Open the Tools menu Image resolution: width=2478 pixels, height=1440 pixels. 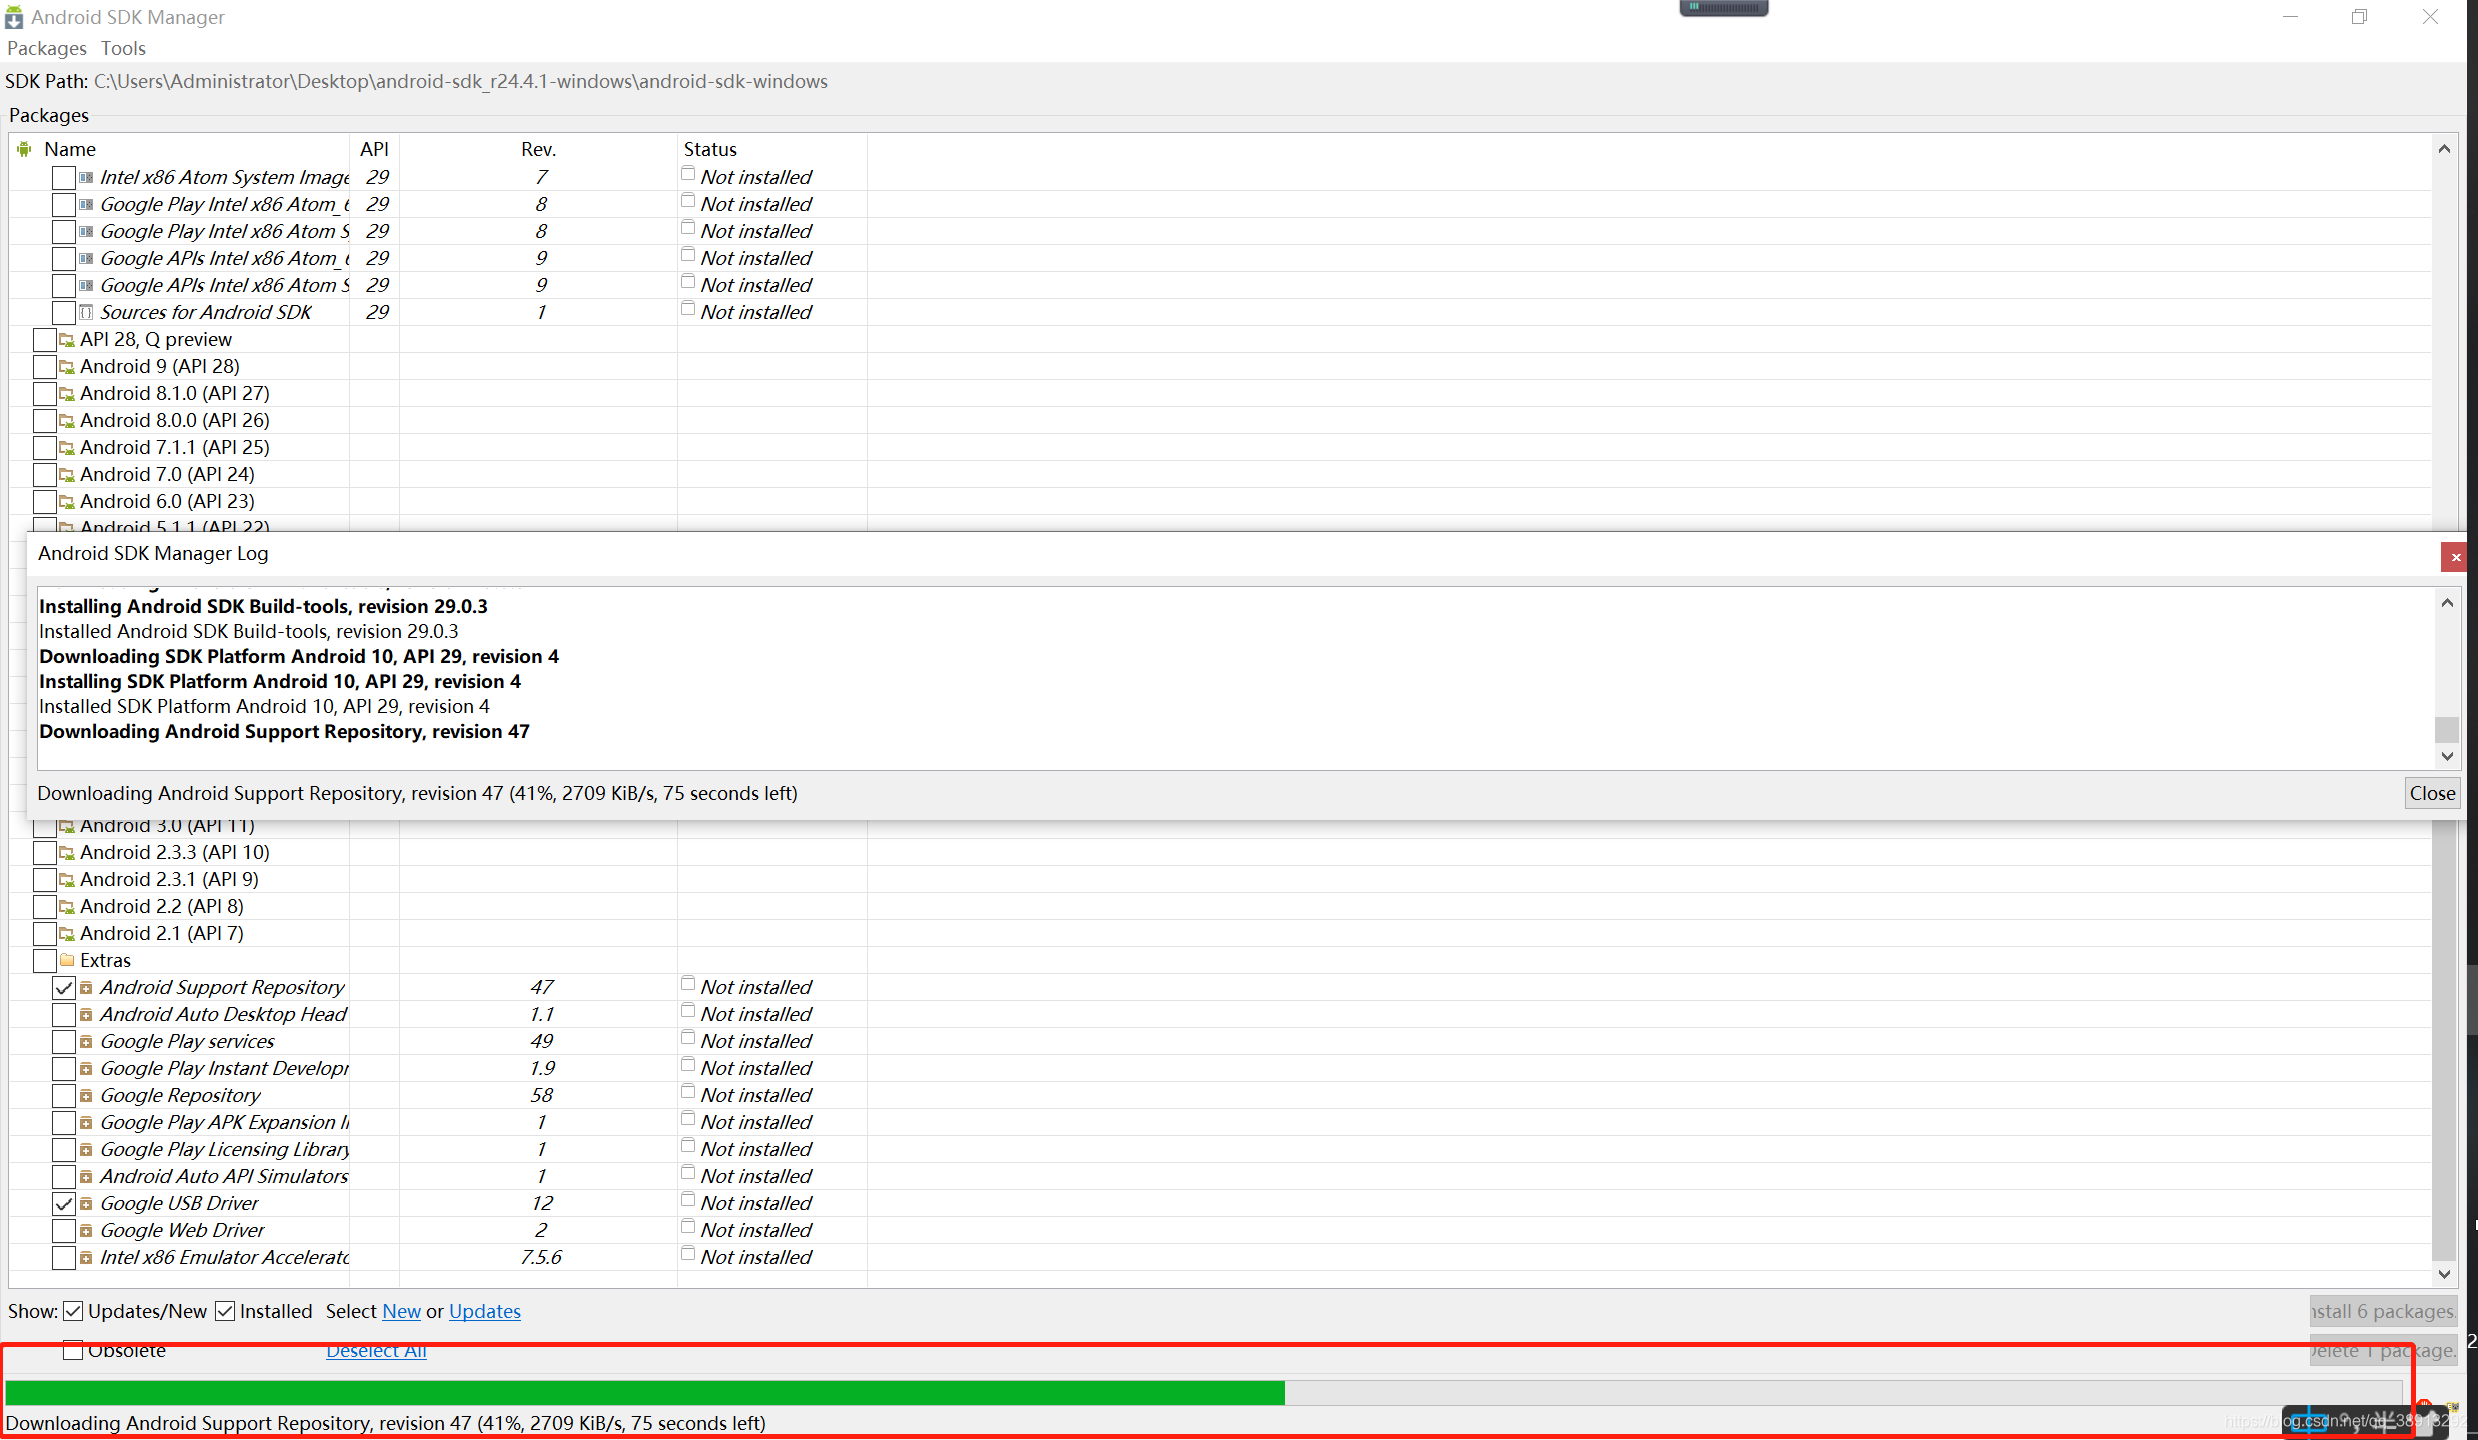pos(123,48)
